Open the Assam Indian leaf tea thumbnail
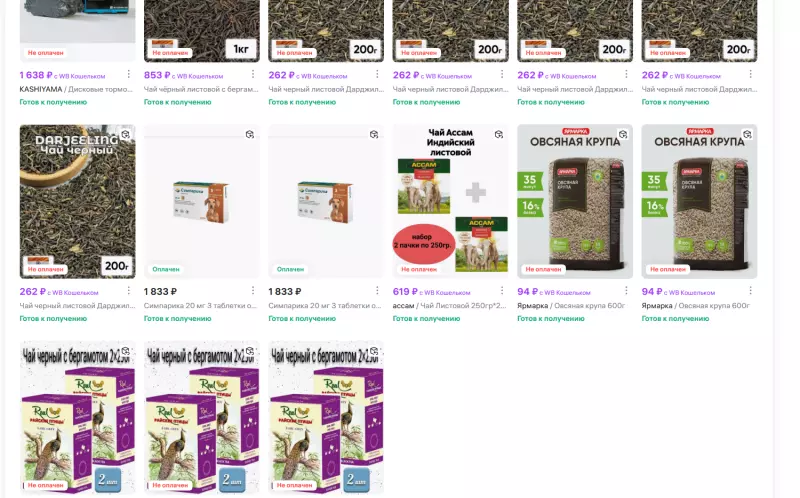This screenshot has width=800, height=498. tap(451, 202)
